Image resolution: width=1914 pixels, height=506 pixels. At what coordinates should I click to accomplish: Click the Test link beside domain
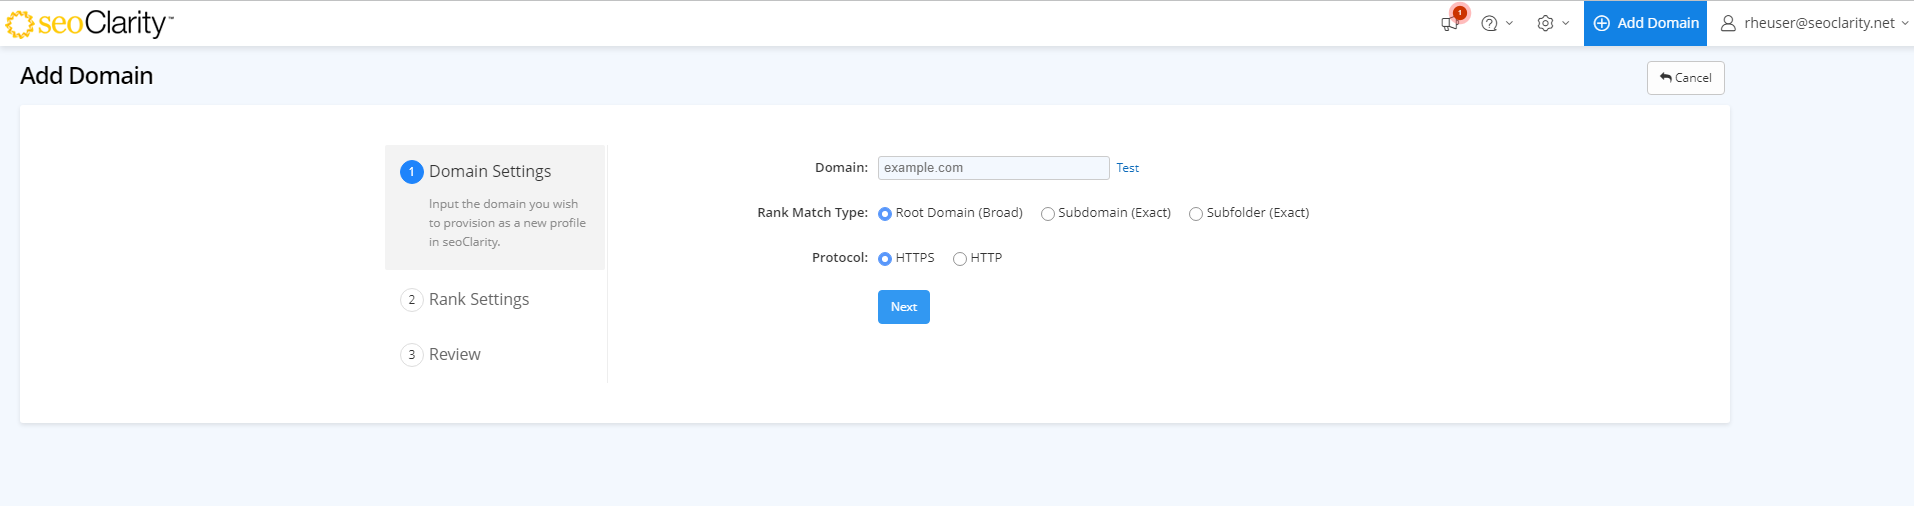click(x=1127, y=168)
